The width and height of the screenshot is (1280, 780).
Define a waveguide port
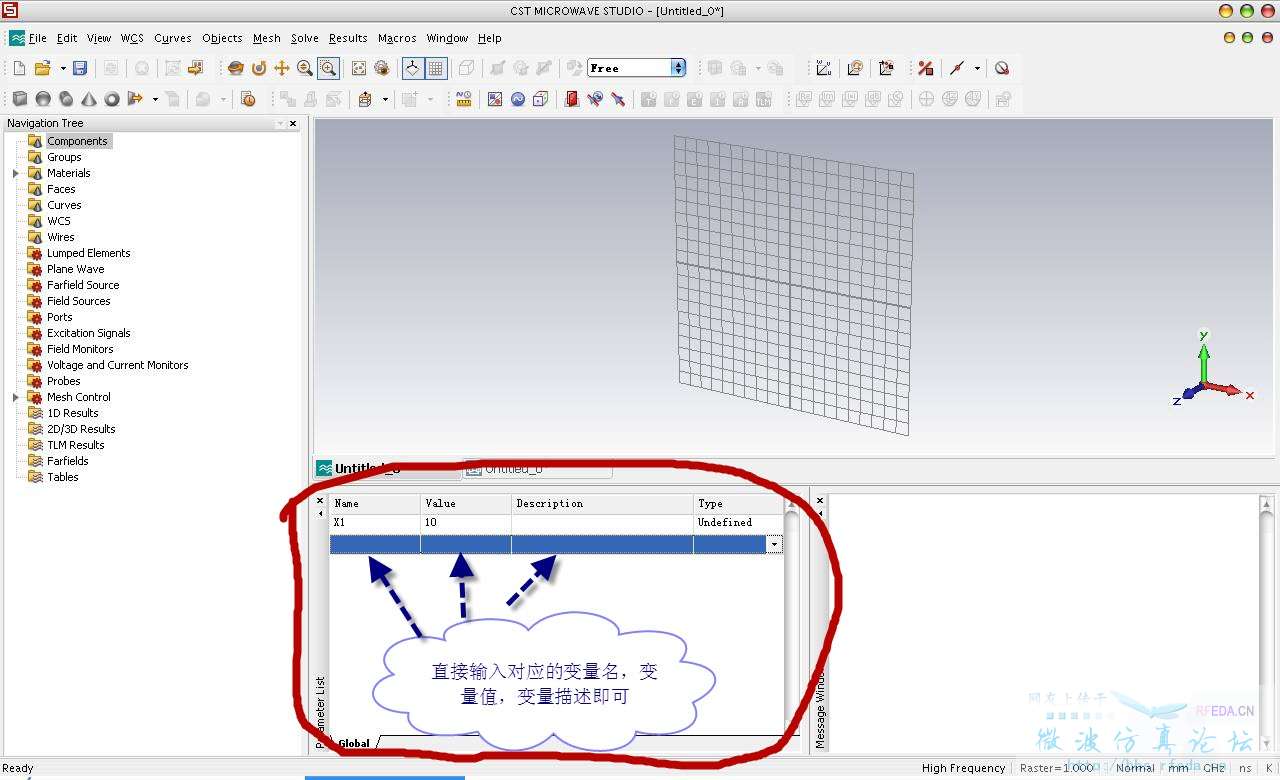[x=572, y=99]
